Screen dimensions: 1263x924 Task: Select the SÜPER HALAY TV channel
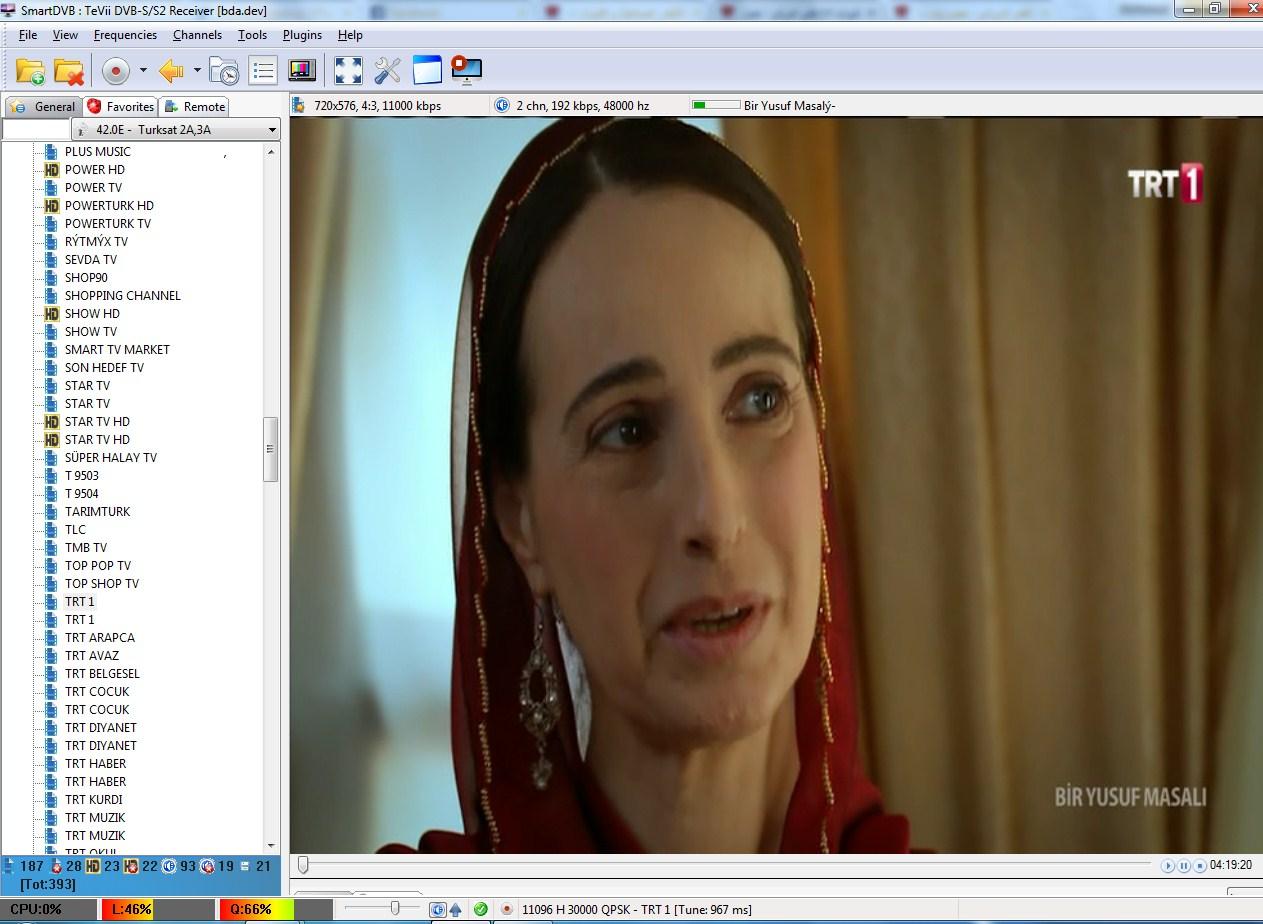pos(111,458)
